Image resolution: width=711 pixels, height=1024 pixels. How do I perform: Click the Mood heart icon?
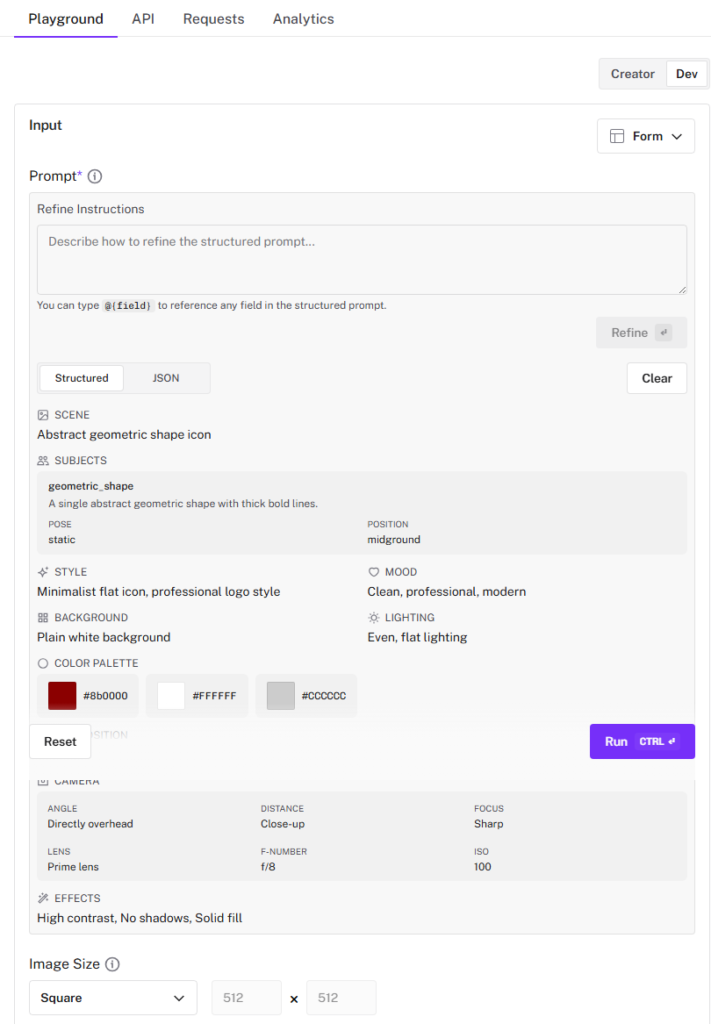coord(374,572)
